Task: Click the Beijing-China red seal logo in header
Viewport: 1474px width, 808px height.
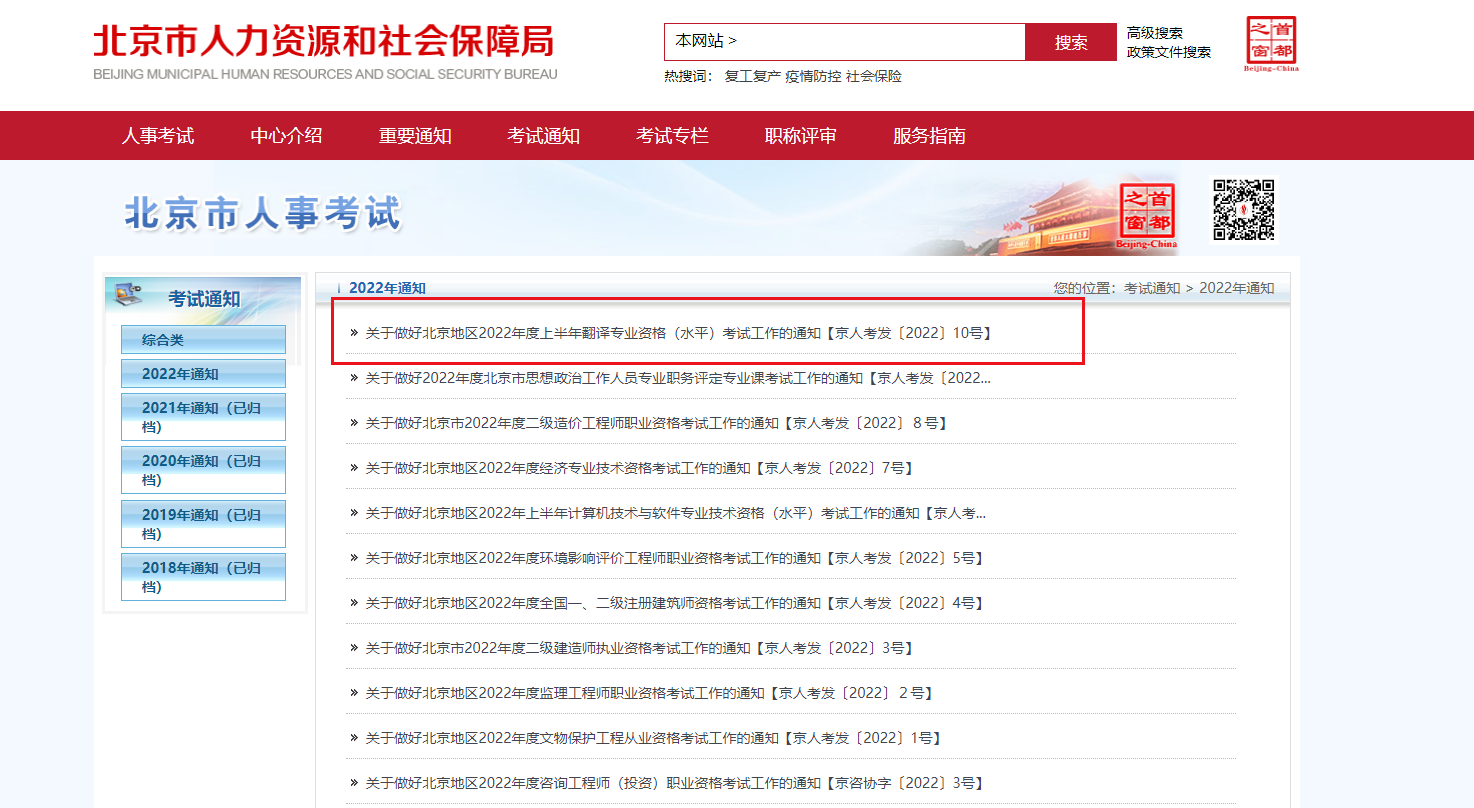Action: click(1270, 44)
